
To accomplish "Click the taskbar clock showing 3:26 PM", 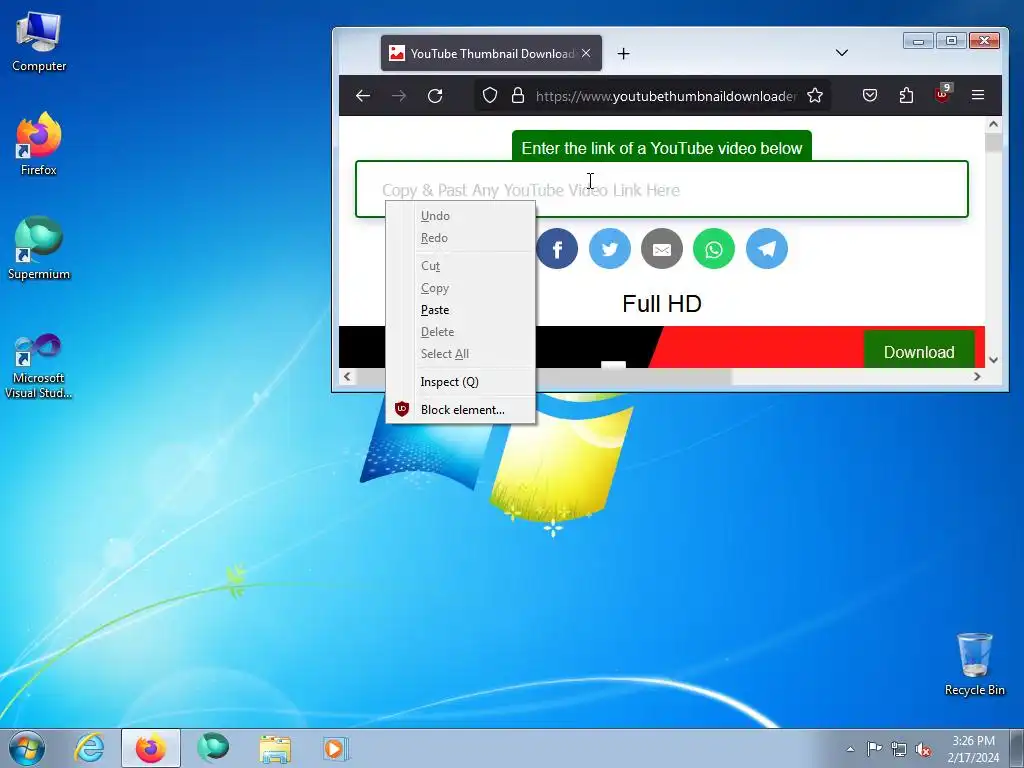I will (973, 749).
